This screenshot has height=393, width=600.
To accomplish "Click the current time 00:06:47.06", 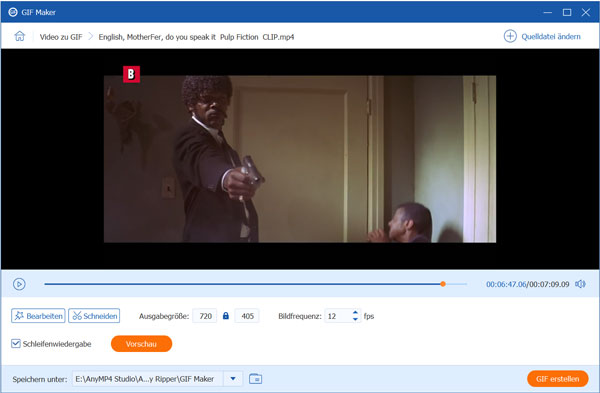I will pos(506,284).
